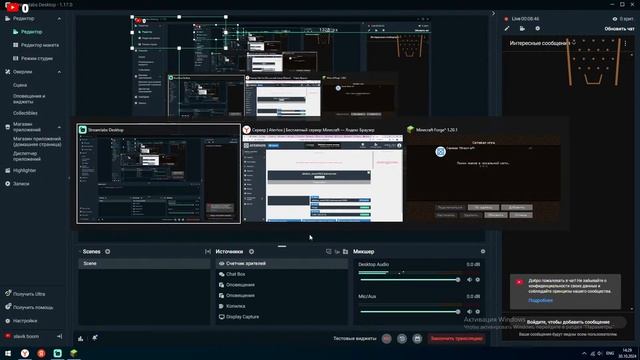Collapse chat panel with chevron arrow
This screenshot has width=640, height=360.
click(493, 13)
